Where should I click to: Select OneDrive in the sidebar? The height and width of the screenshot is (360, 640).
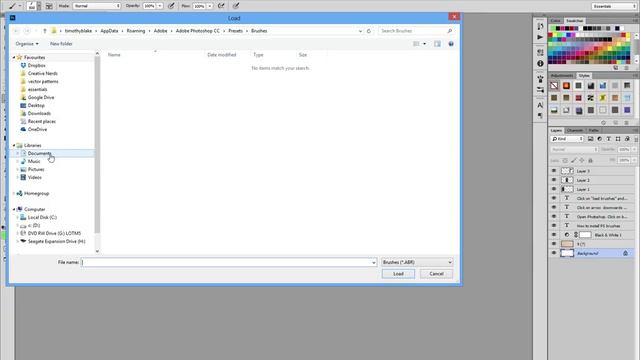coord(33,129)
